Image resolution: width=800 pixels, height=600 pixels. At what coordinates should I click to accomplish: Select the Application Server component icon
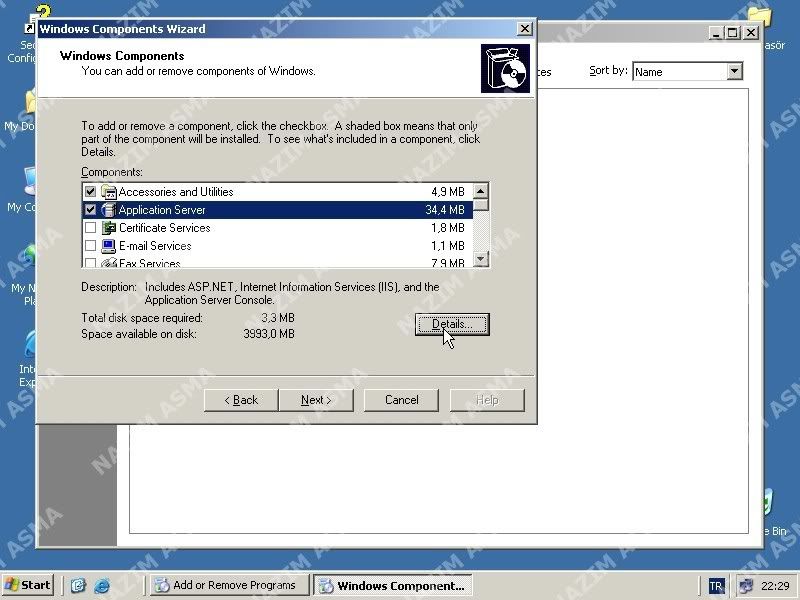109,210
